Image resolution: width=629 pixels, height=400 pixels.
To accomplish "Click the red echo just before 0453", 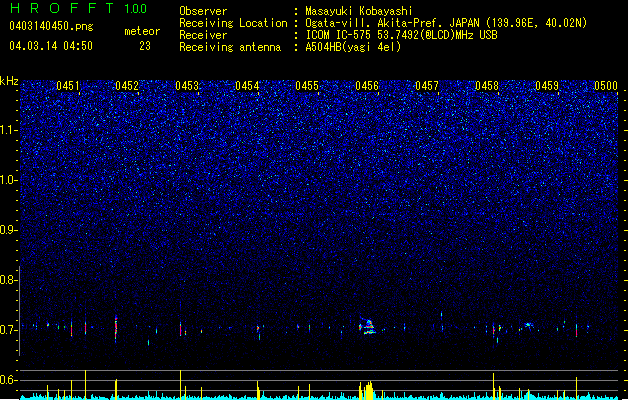I will (181, 328).
